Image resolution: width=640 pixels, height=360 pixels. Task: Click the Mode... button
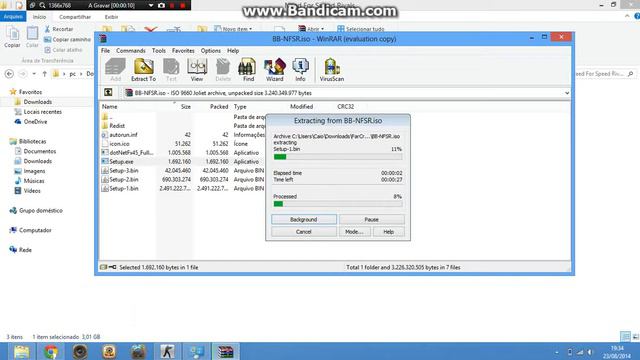(x=354, y=231)
